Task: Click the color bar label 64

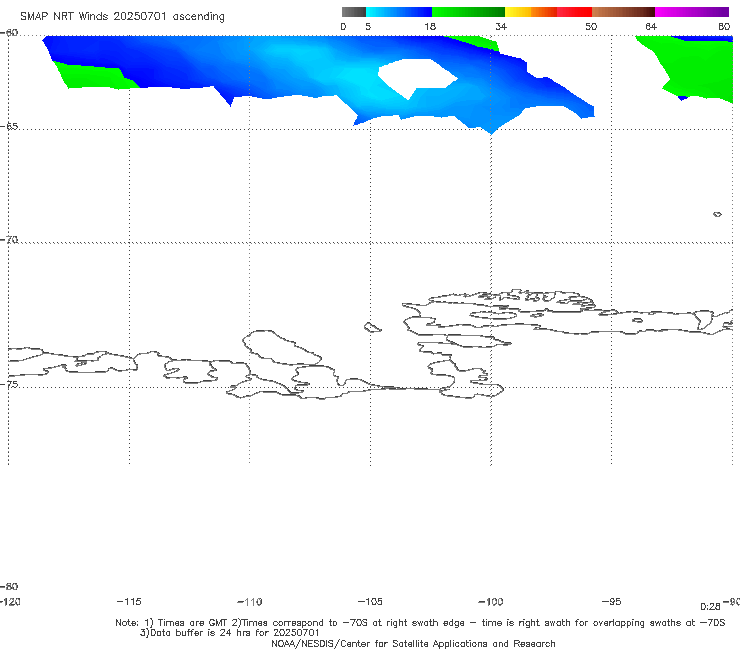Action: pyautogui.click(x=651, y=26)
